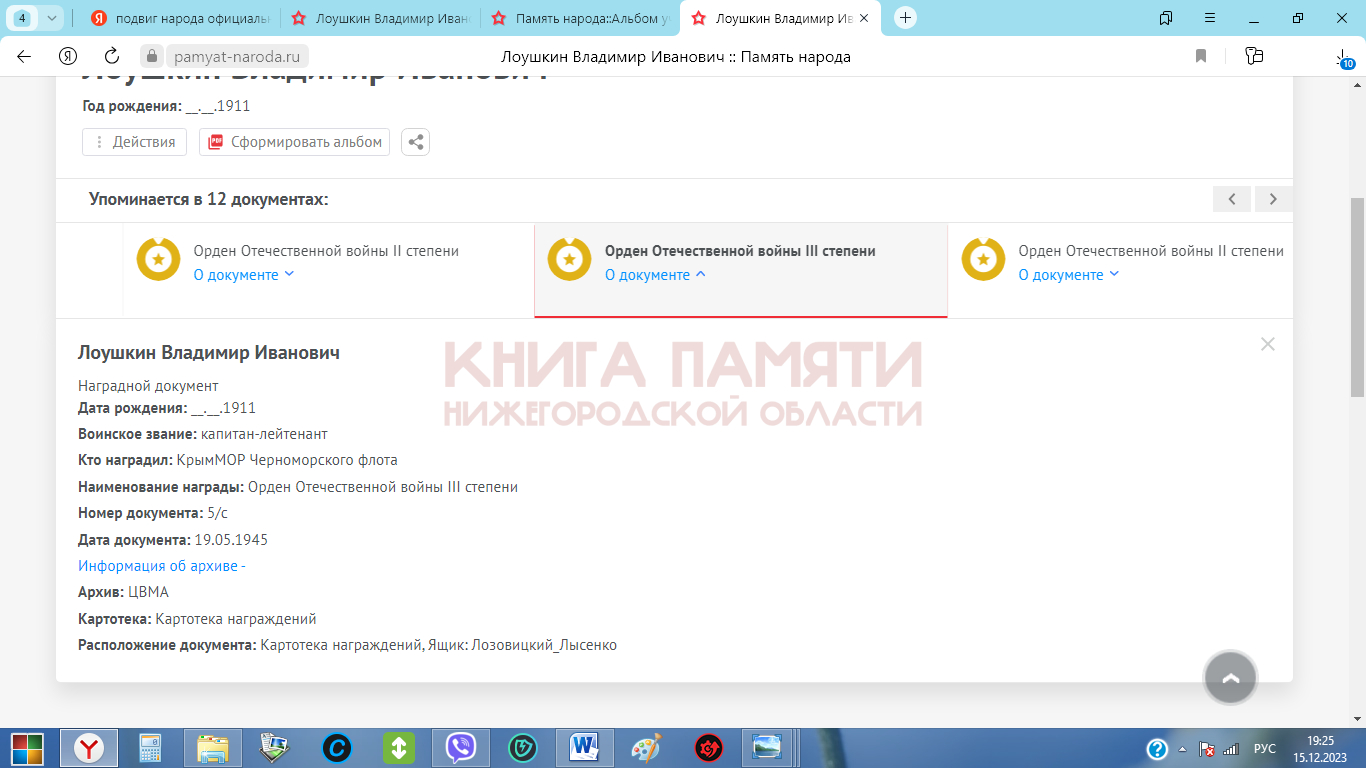The height and width of the screenshot is (768, 1366).
Task: Close the active Лоушкин tab
Action: (x=864, y=18)
